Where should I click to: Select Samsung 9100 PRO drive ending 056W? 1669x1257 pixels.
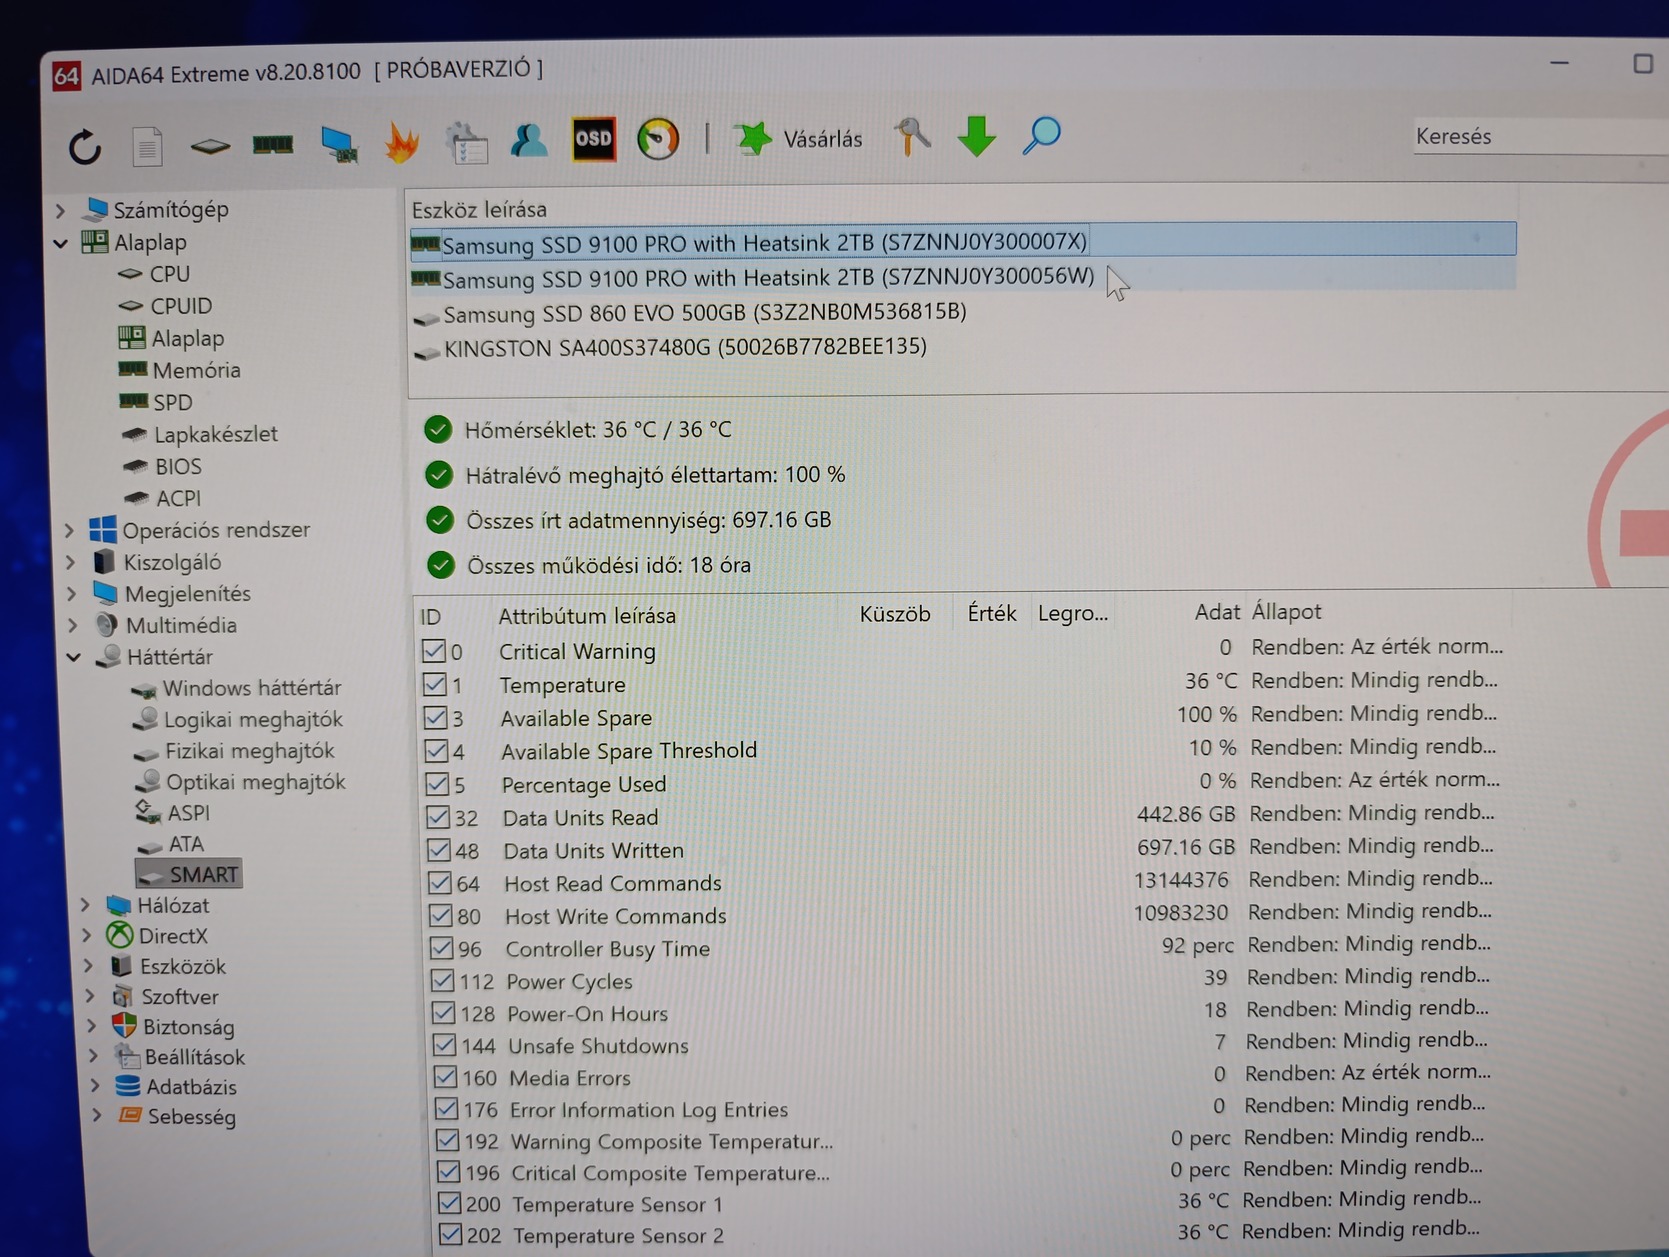(x=963, y=277)
